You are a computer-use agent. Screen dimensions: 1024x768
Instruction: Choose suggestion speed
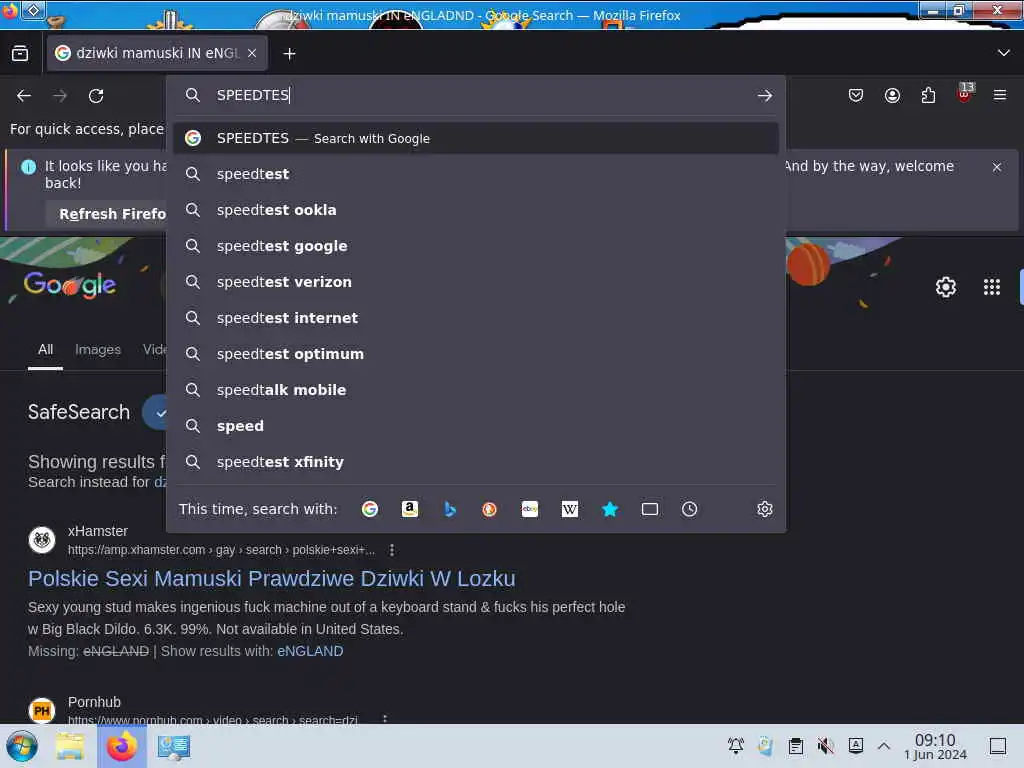pyautogui.click(x=475, y=425)
